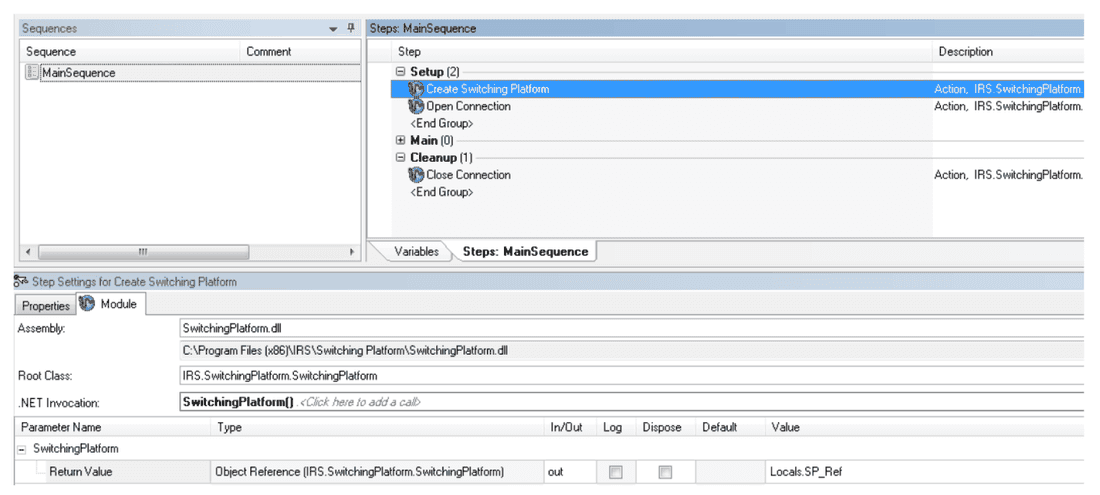Select the Open Connection step
The image size is (1100, 495).
point(469,107)
